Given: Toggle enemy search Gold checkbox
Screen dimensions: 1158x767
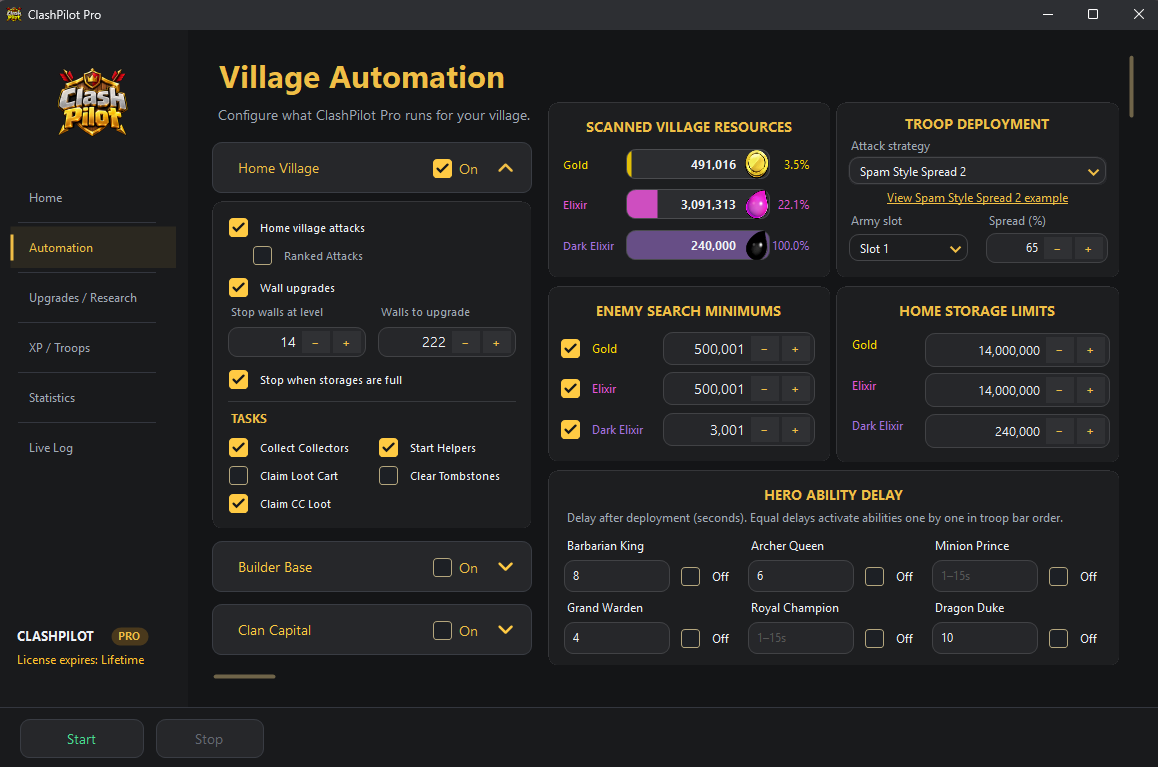Looking at the screenshot, I should click(x=570, y=348).
